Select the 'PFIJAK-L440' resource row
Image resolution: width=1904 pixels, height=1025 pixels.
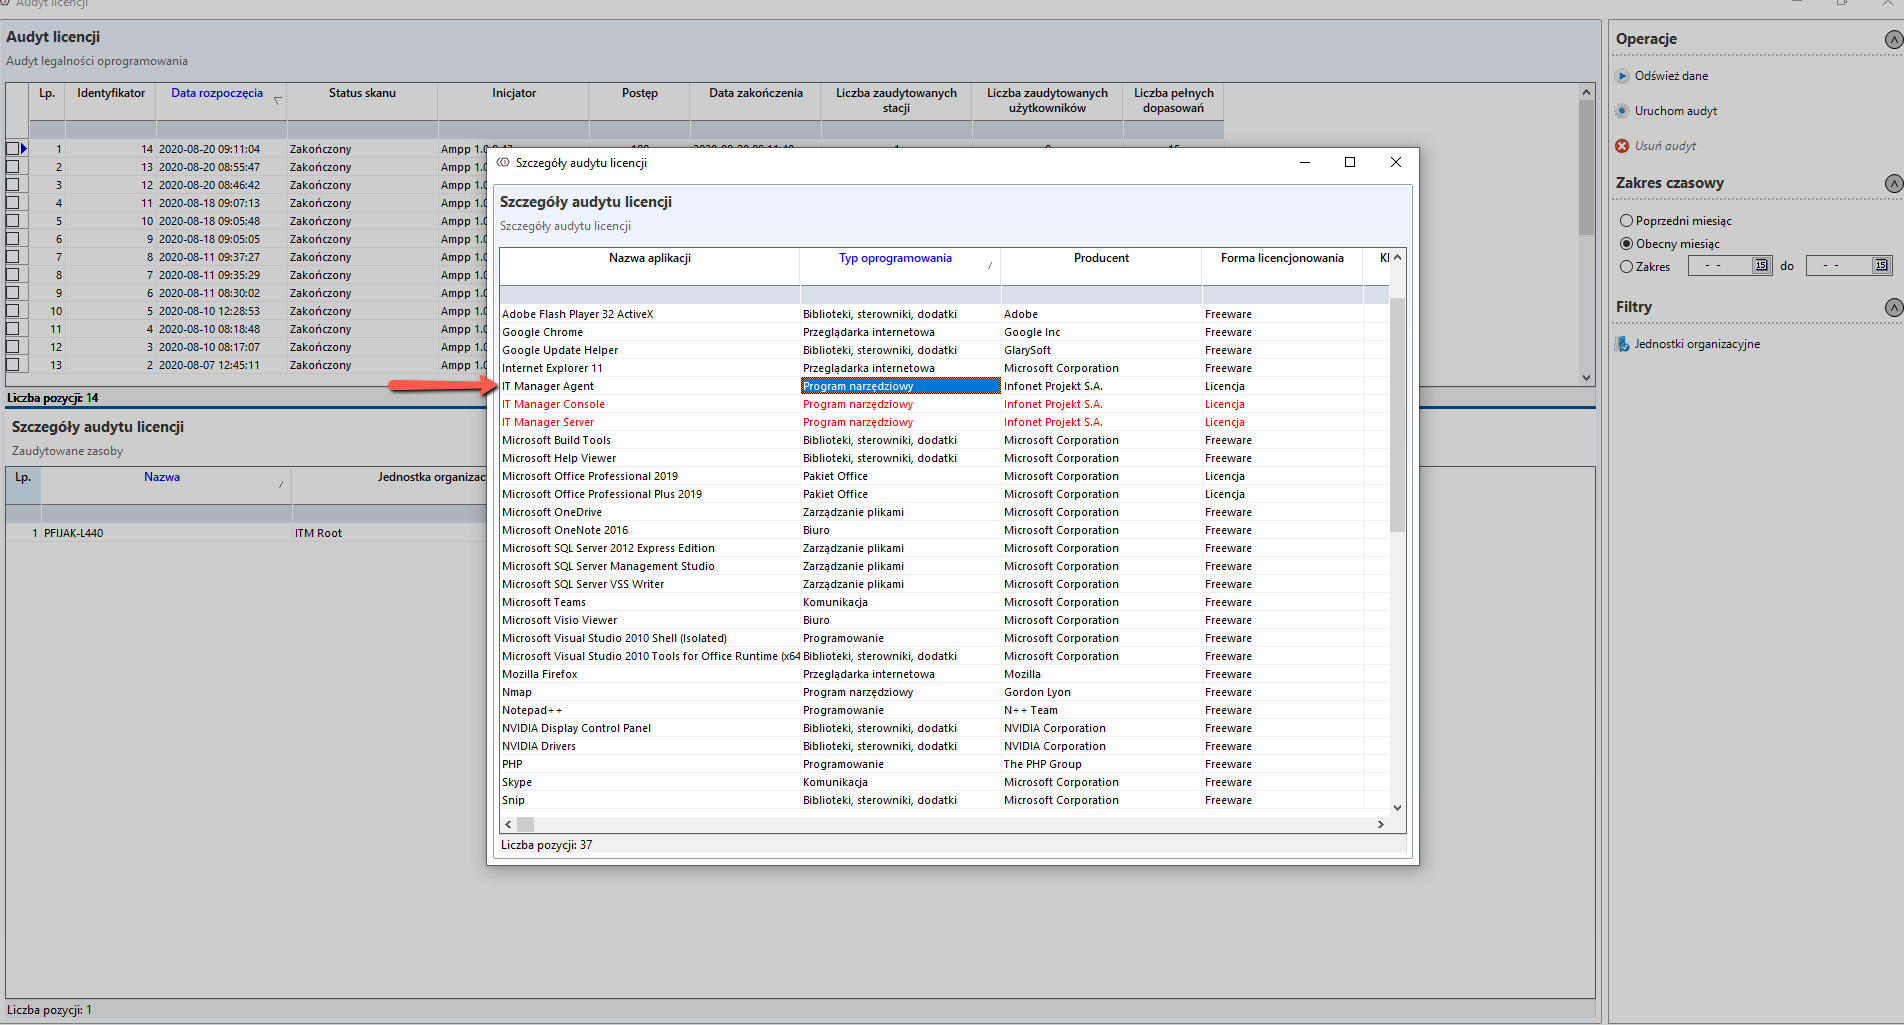(248, 533)
